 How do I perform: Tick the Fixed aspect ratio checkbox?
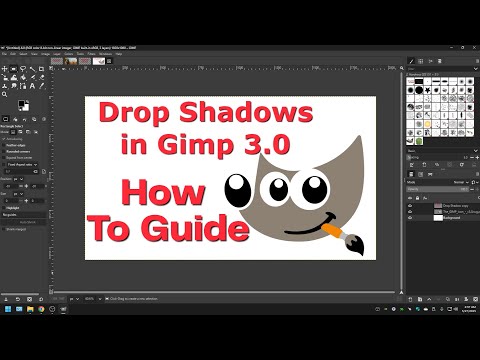pos(4,164)
